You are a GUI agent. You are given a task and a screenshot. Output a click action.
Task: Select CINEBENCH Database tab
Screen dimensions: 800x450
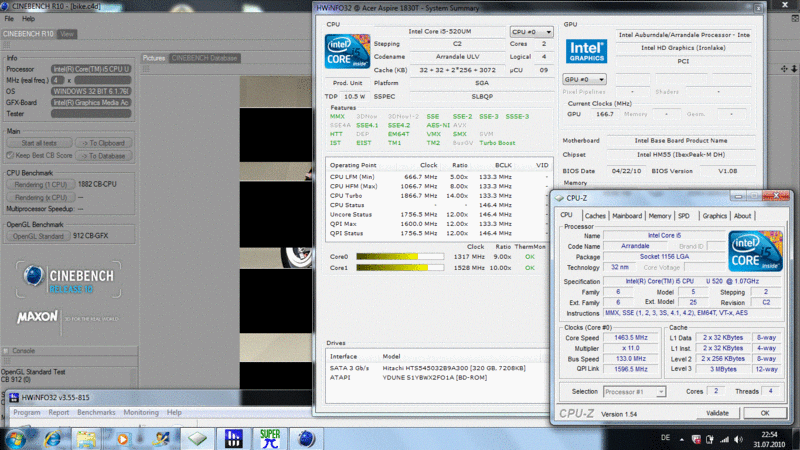pyautogui.click(x=204, y=58)
